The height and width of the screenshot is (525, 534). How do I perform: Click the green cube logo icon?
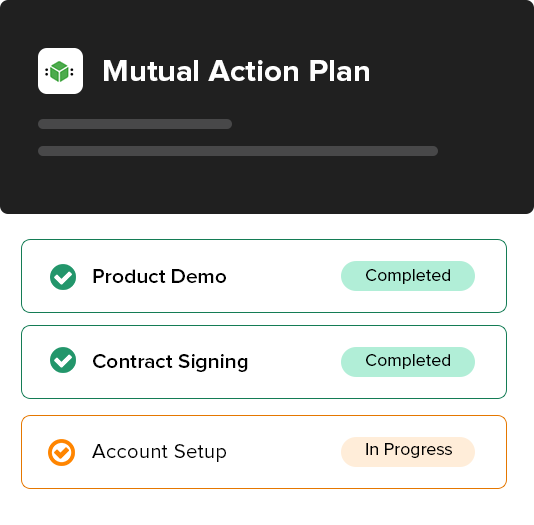tap(60, 71)
